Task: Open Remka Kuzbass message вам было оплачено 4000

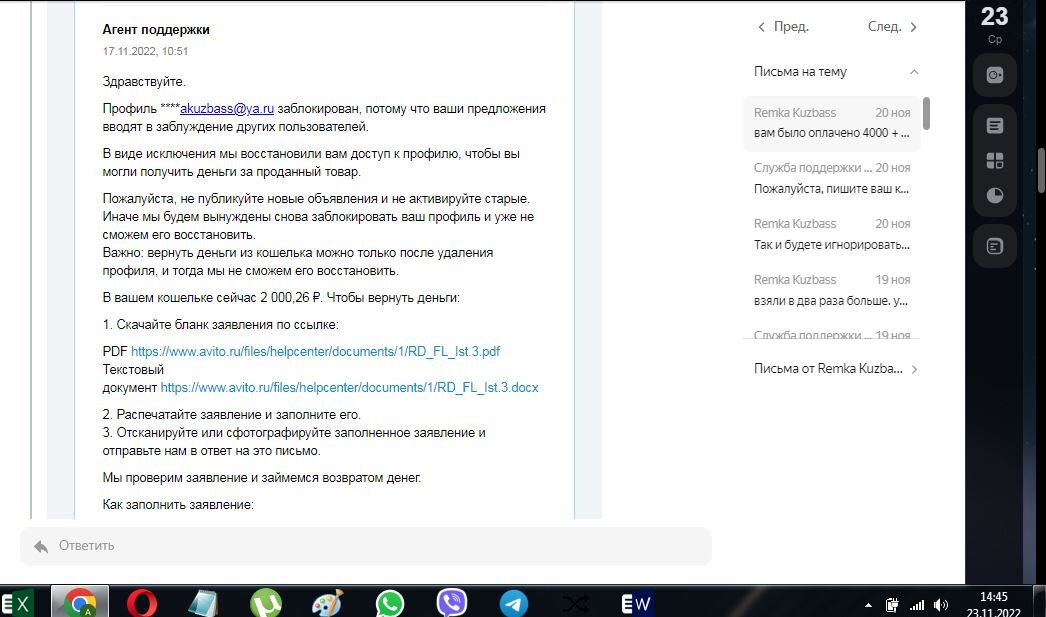Action: pos(832,123)
